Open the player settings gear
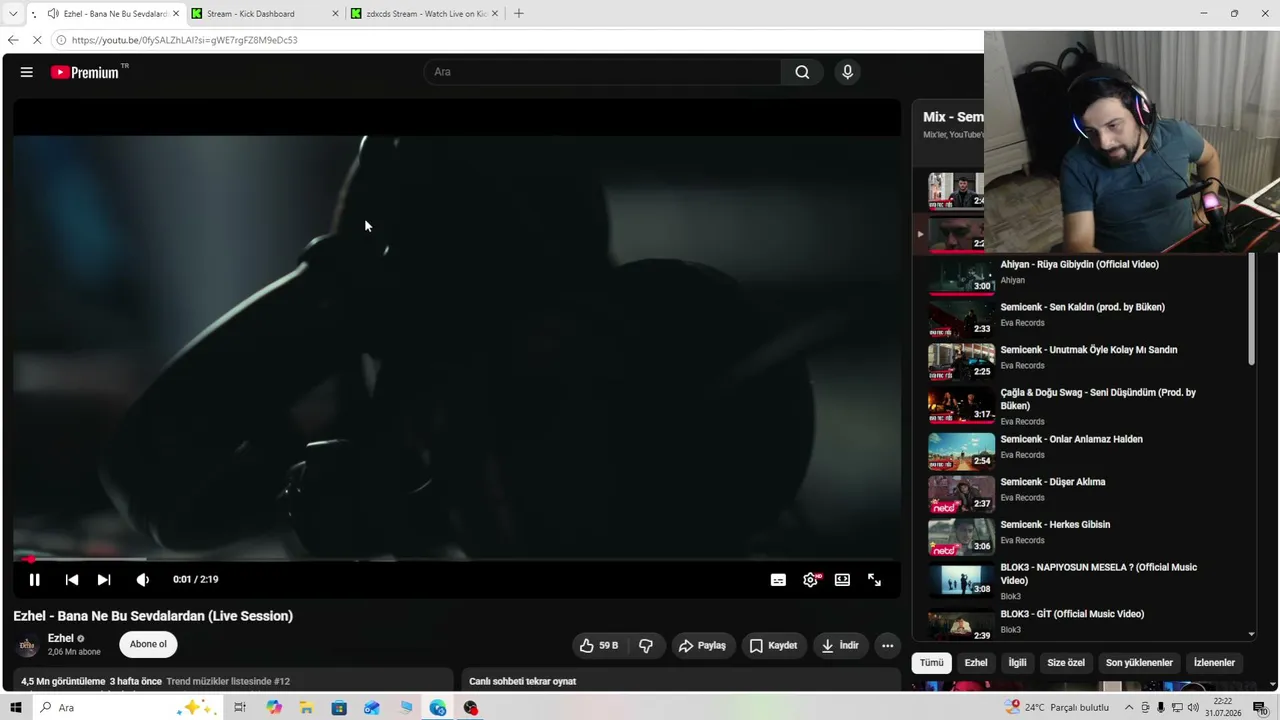 (x=810, y=580)
